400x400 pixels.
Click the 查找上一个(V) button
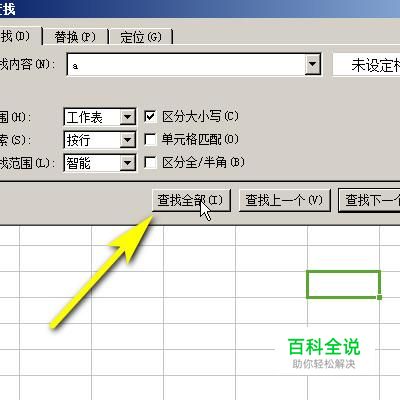[285, 200]
